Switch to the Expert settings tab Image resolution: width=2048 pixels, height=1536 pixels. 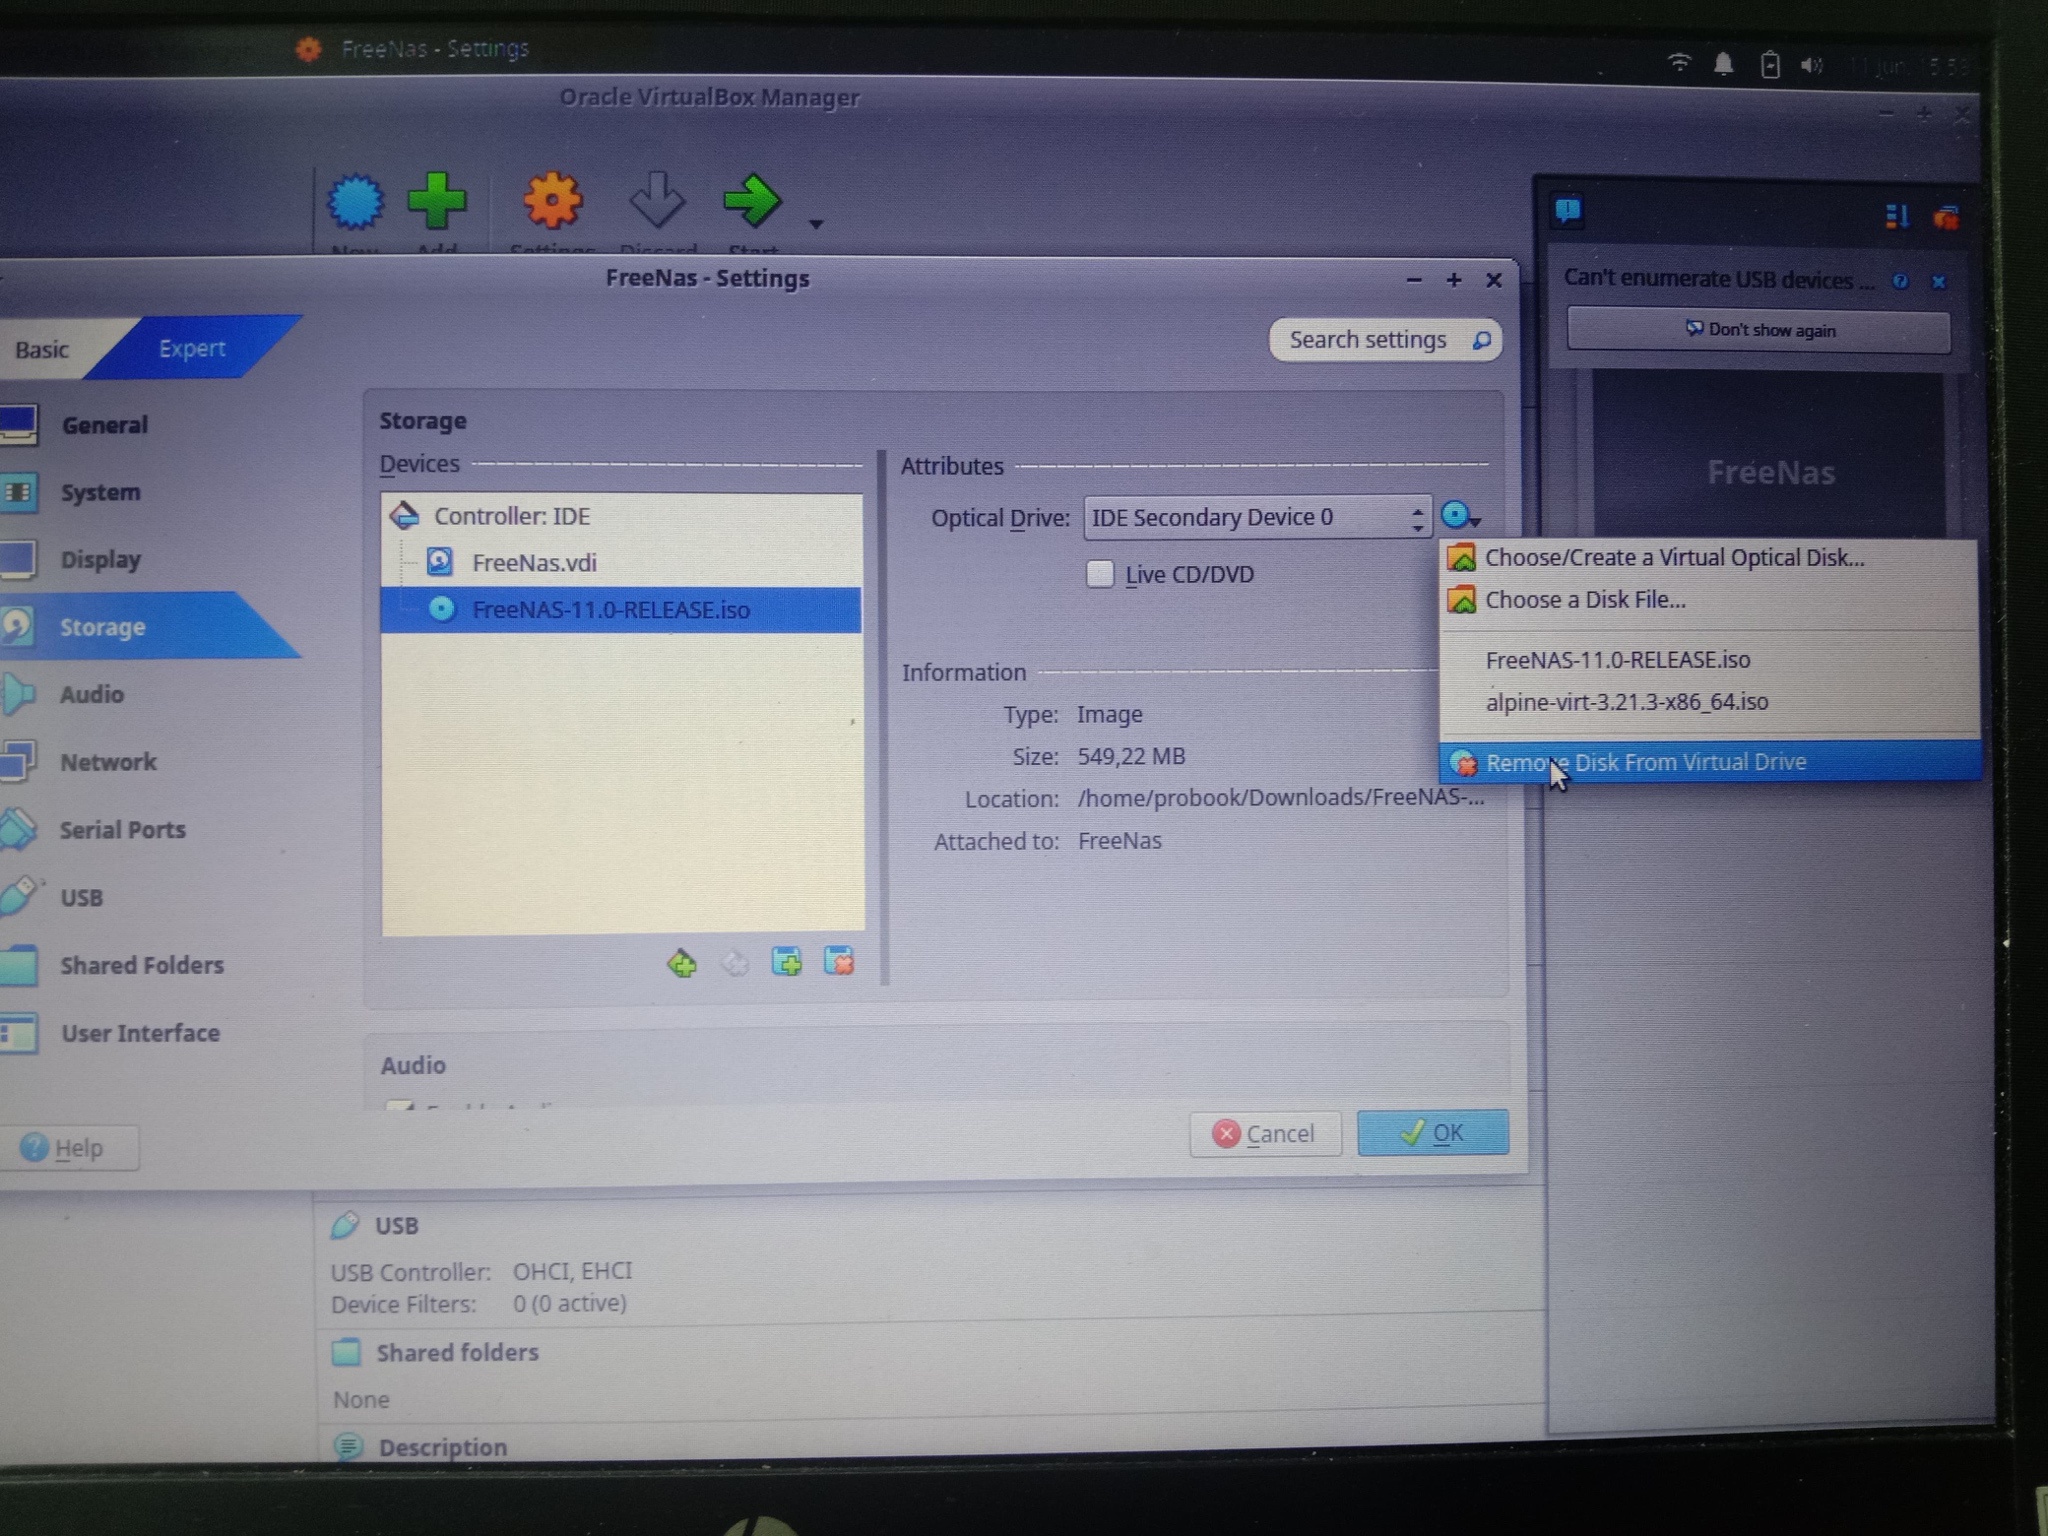[x=192, y=348]
